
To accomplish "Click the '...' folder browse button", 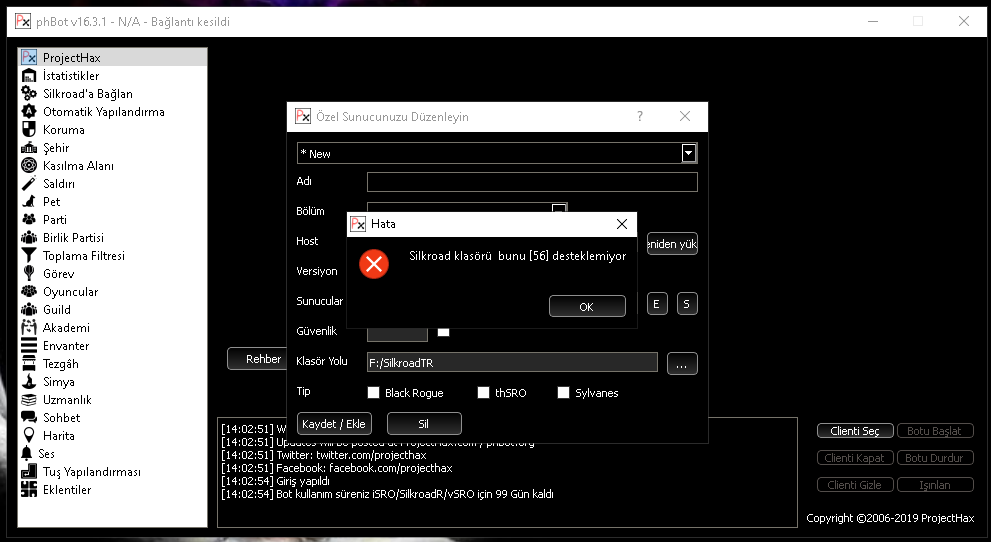I will coord(681,364).
